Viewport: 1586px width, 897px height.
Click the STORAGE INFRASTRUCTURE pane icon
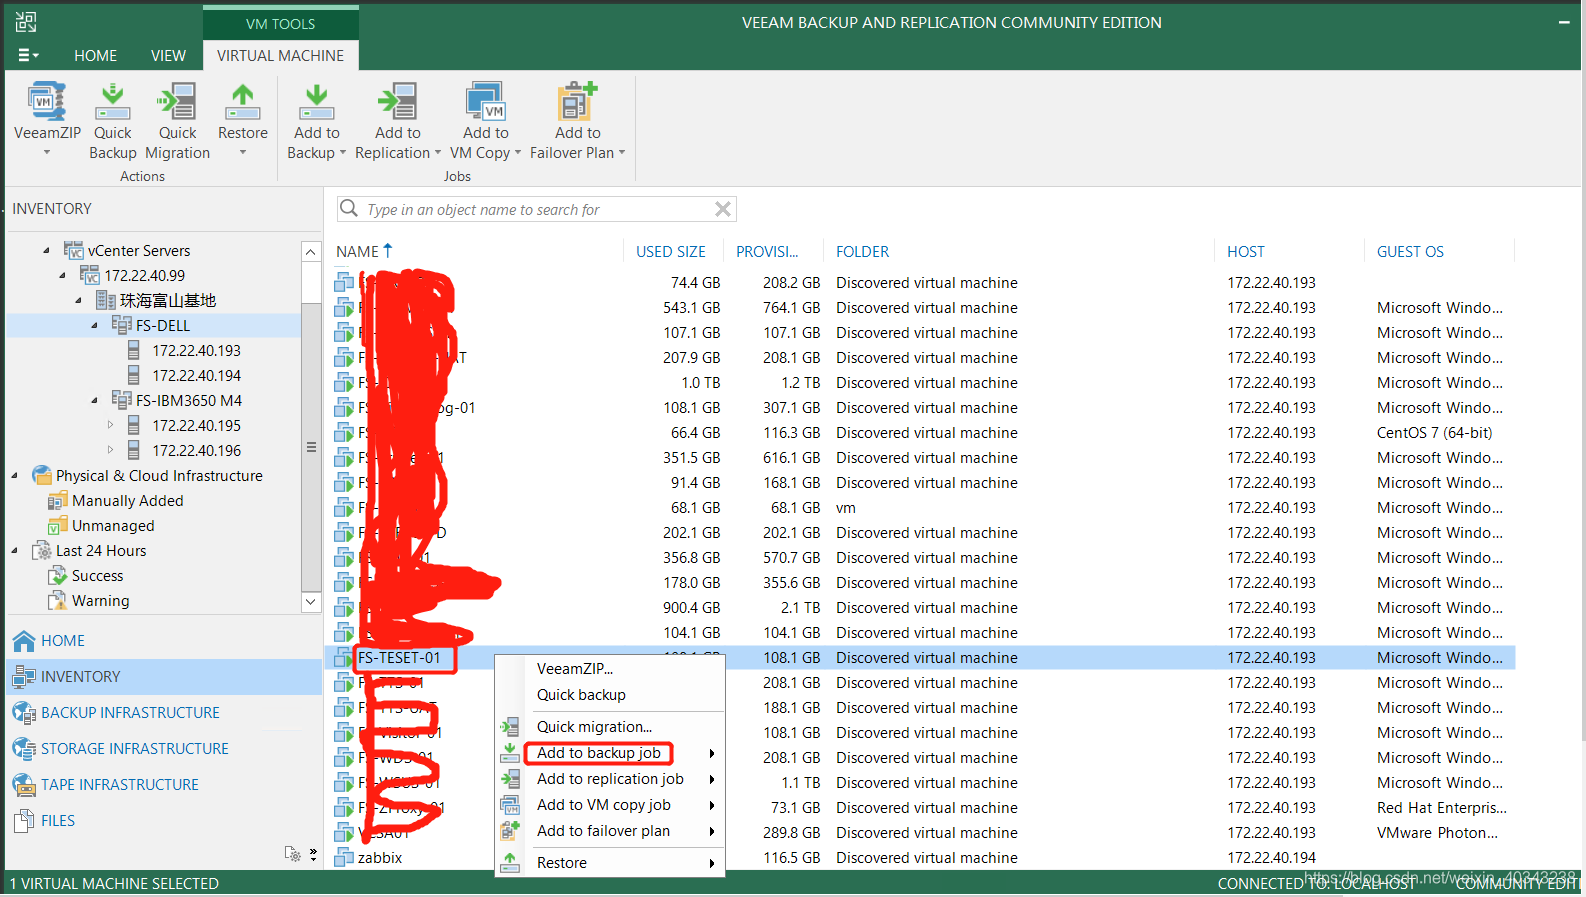coord(24,749)
